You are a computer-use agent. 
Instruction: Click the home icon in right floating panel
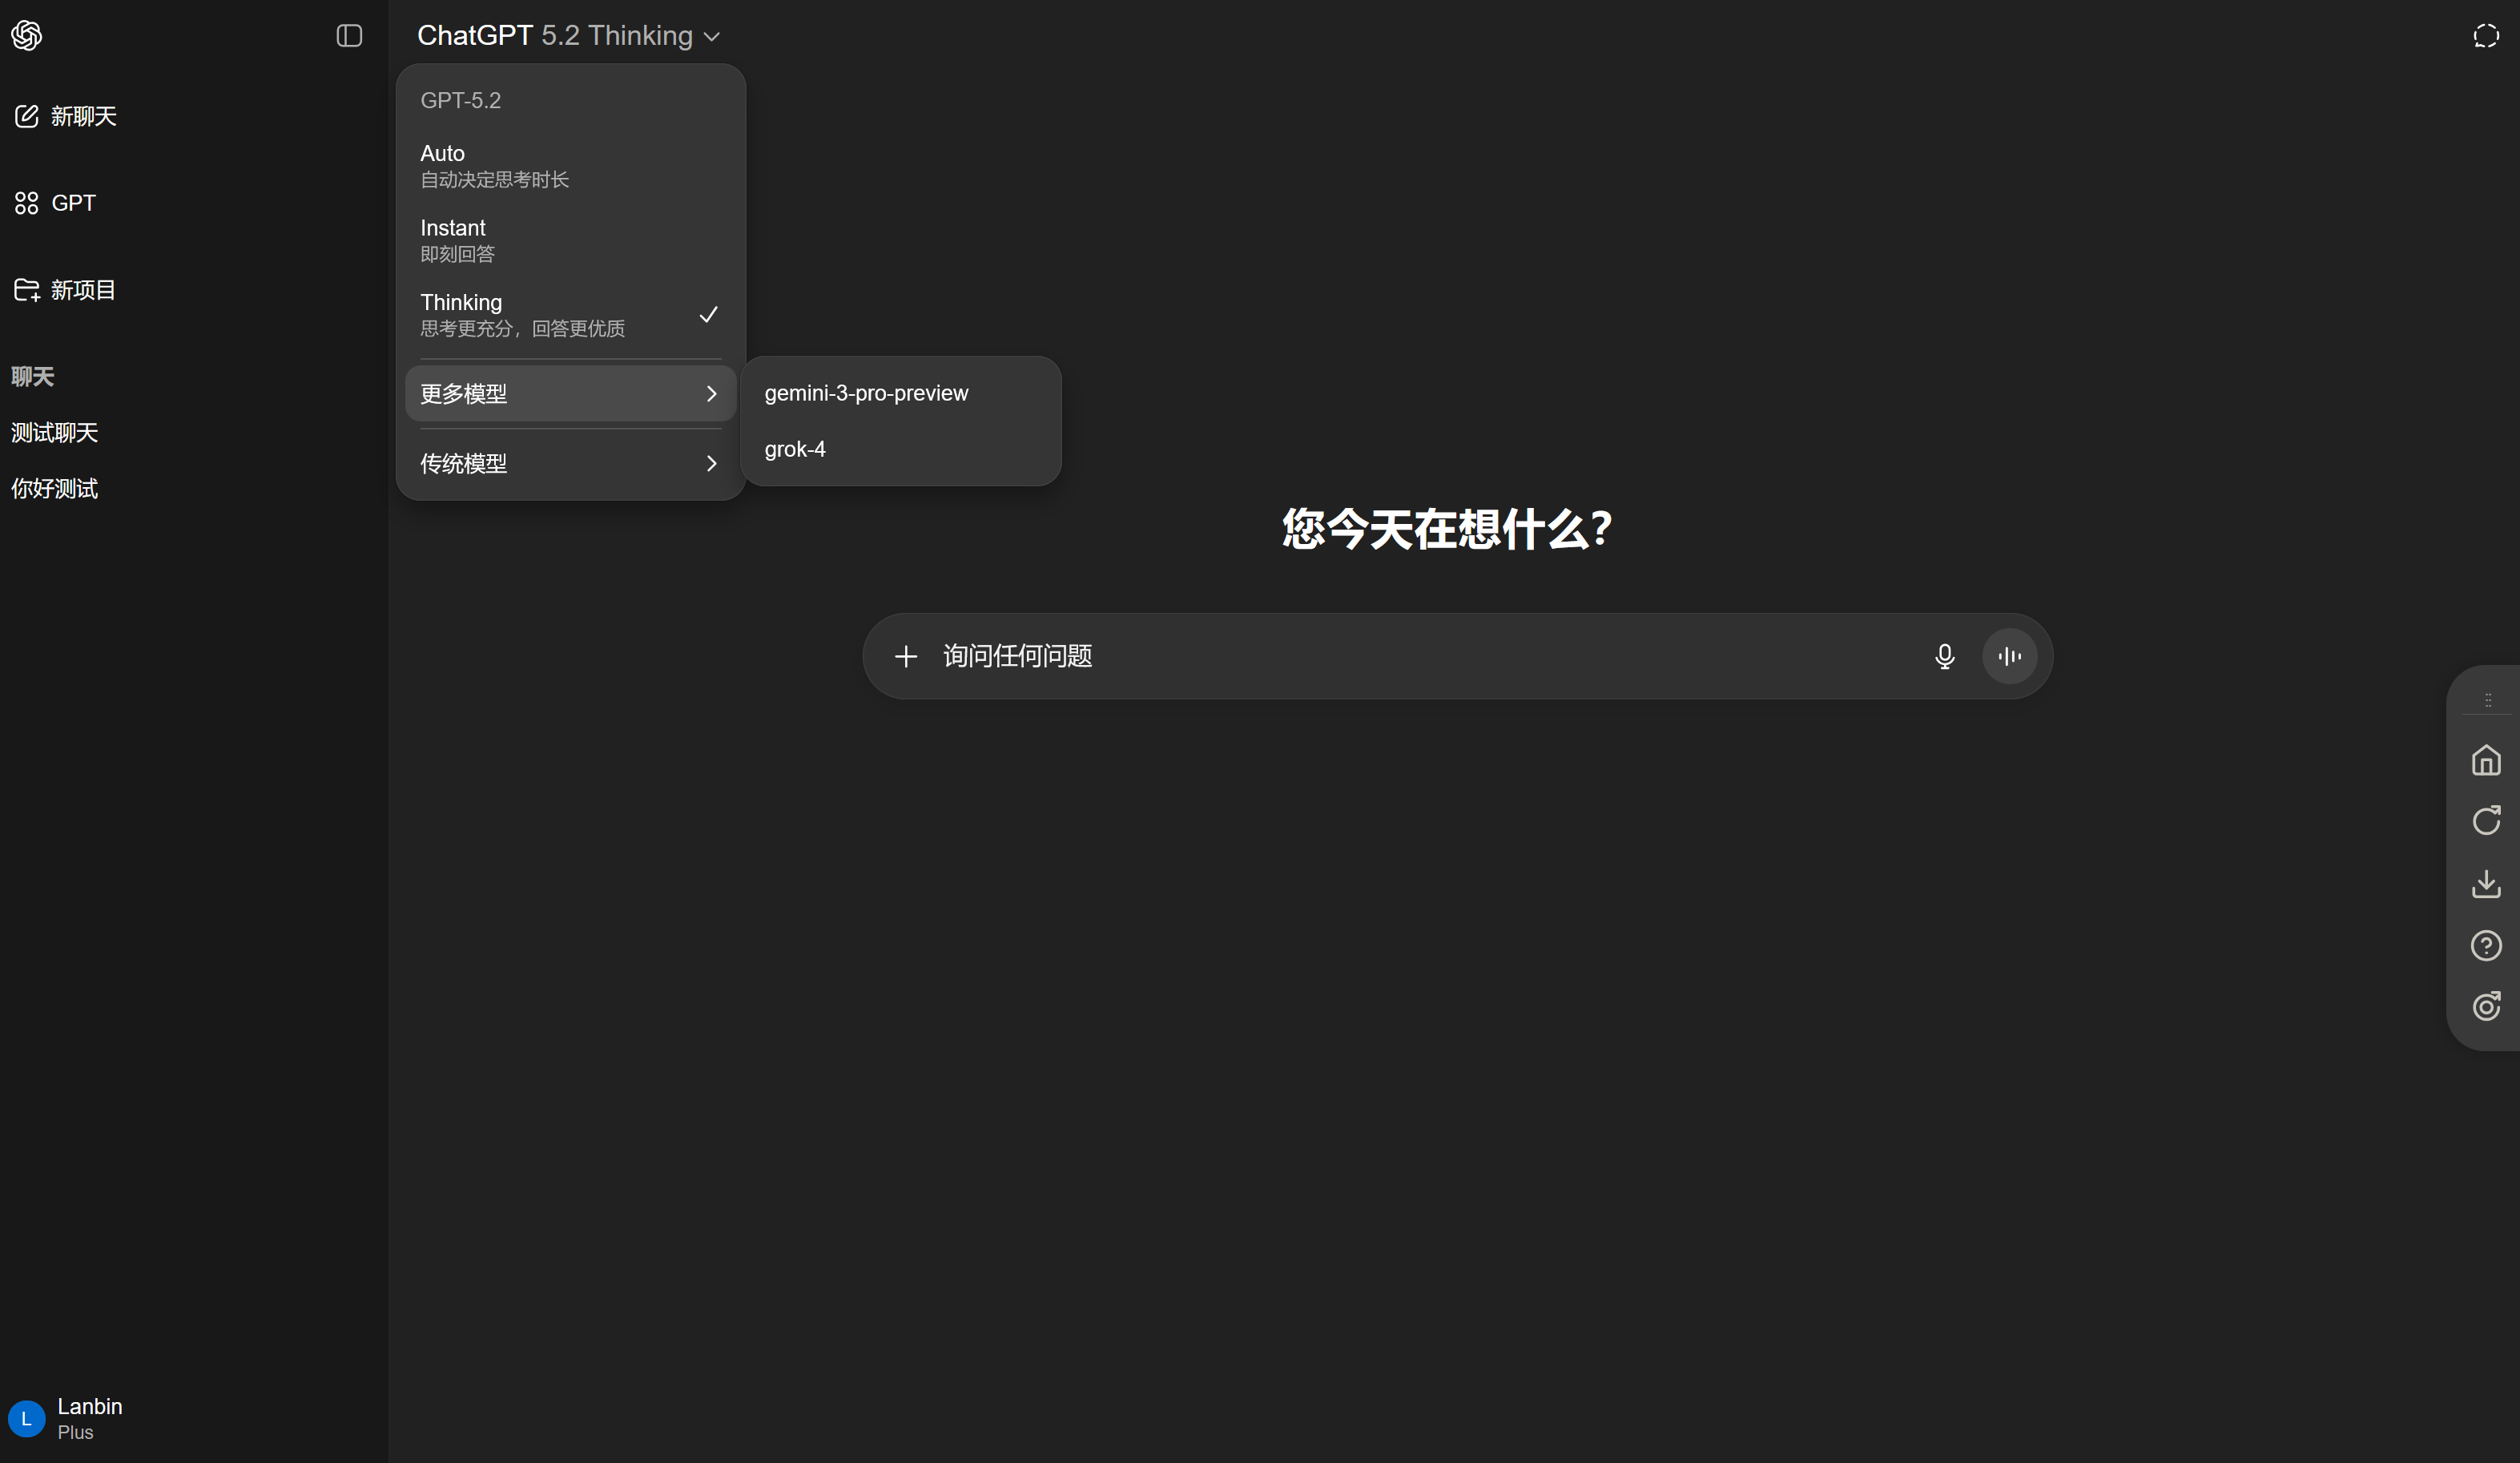point(2486,760)
